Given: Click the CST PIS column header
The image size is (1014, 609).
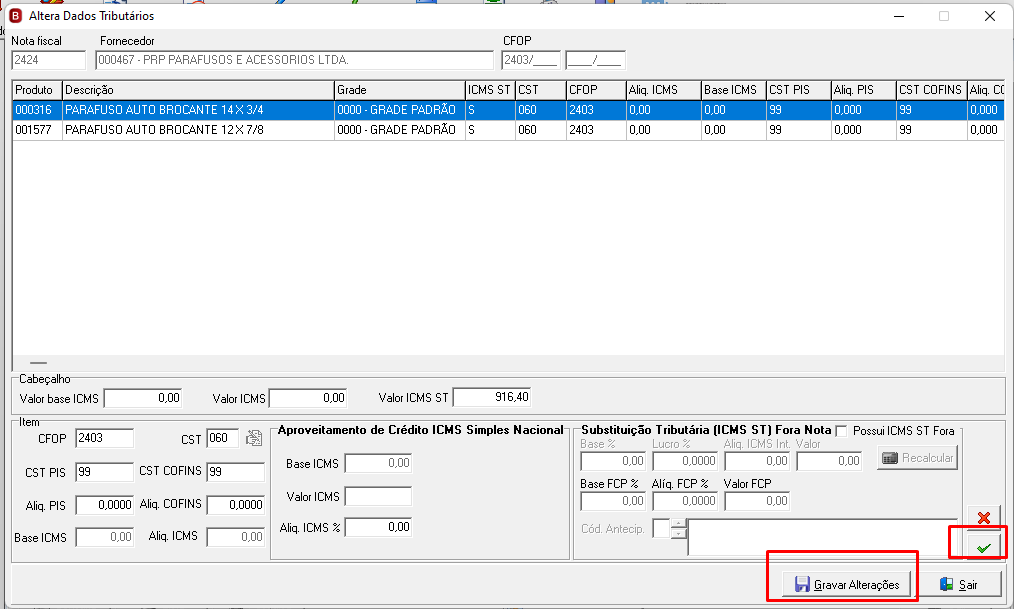Looking at the screenshot, I should (799, 90).
